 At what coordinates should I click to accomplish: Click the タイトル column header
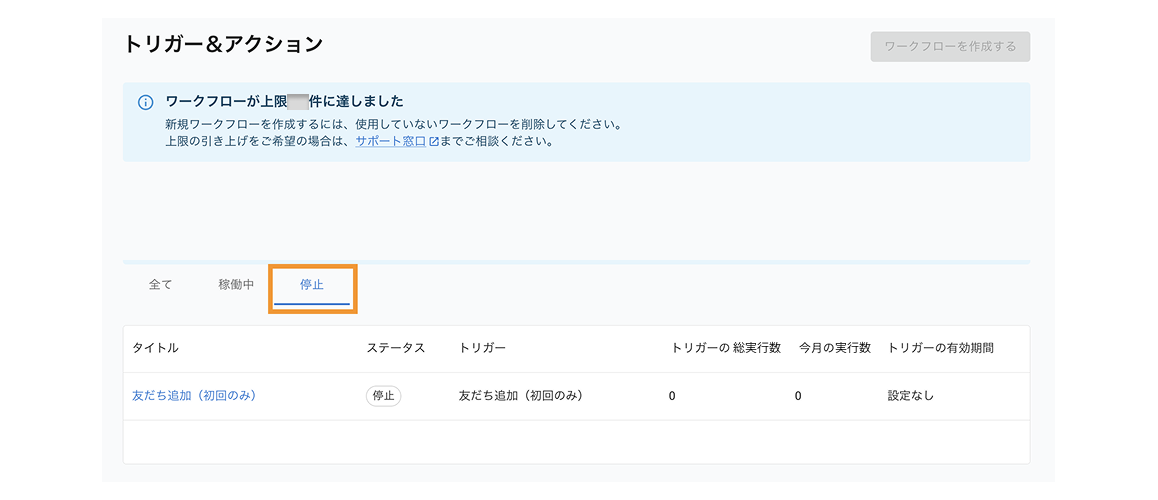tap(155, 348)
